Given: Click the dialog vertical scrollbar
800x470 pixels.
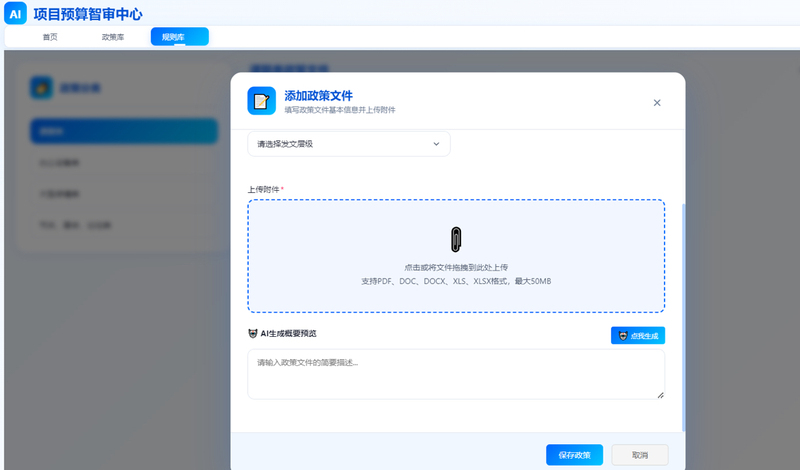Looking at the screenshot, I should 683,316.
